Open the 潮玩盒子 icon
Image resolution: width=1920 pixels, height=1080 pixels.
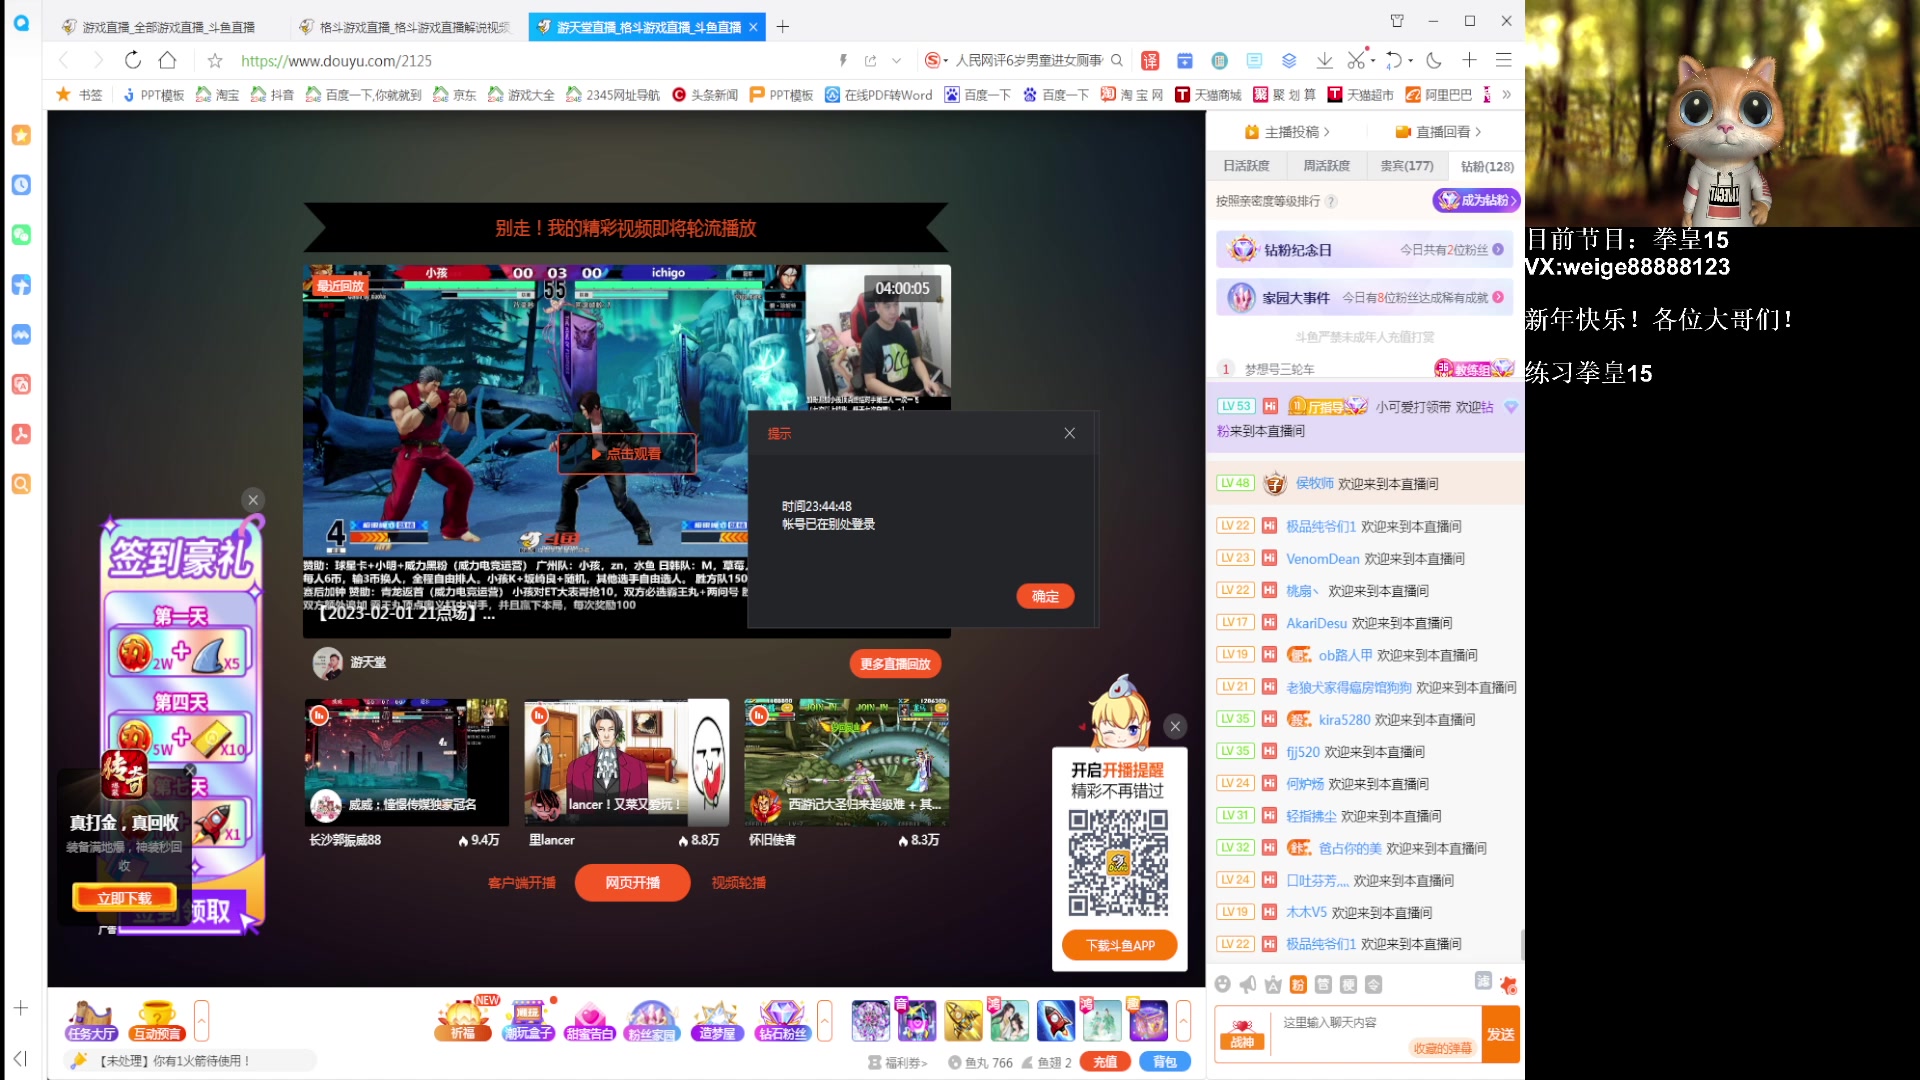(528, 1021)
